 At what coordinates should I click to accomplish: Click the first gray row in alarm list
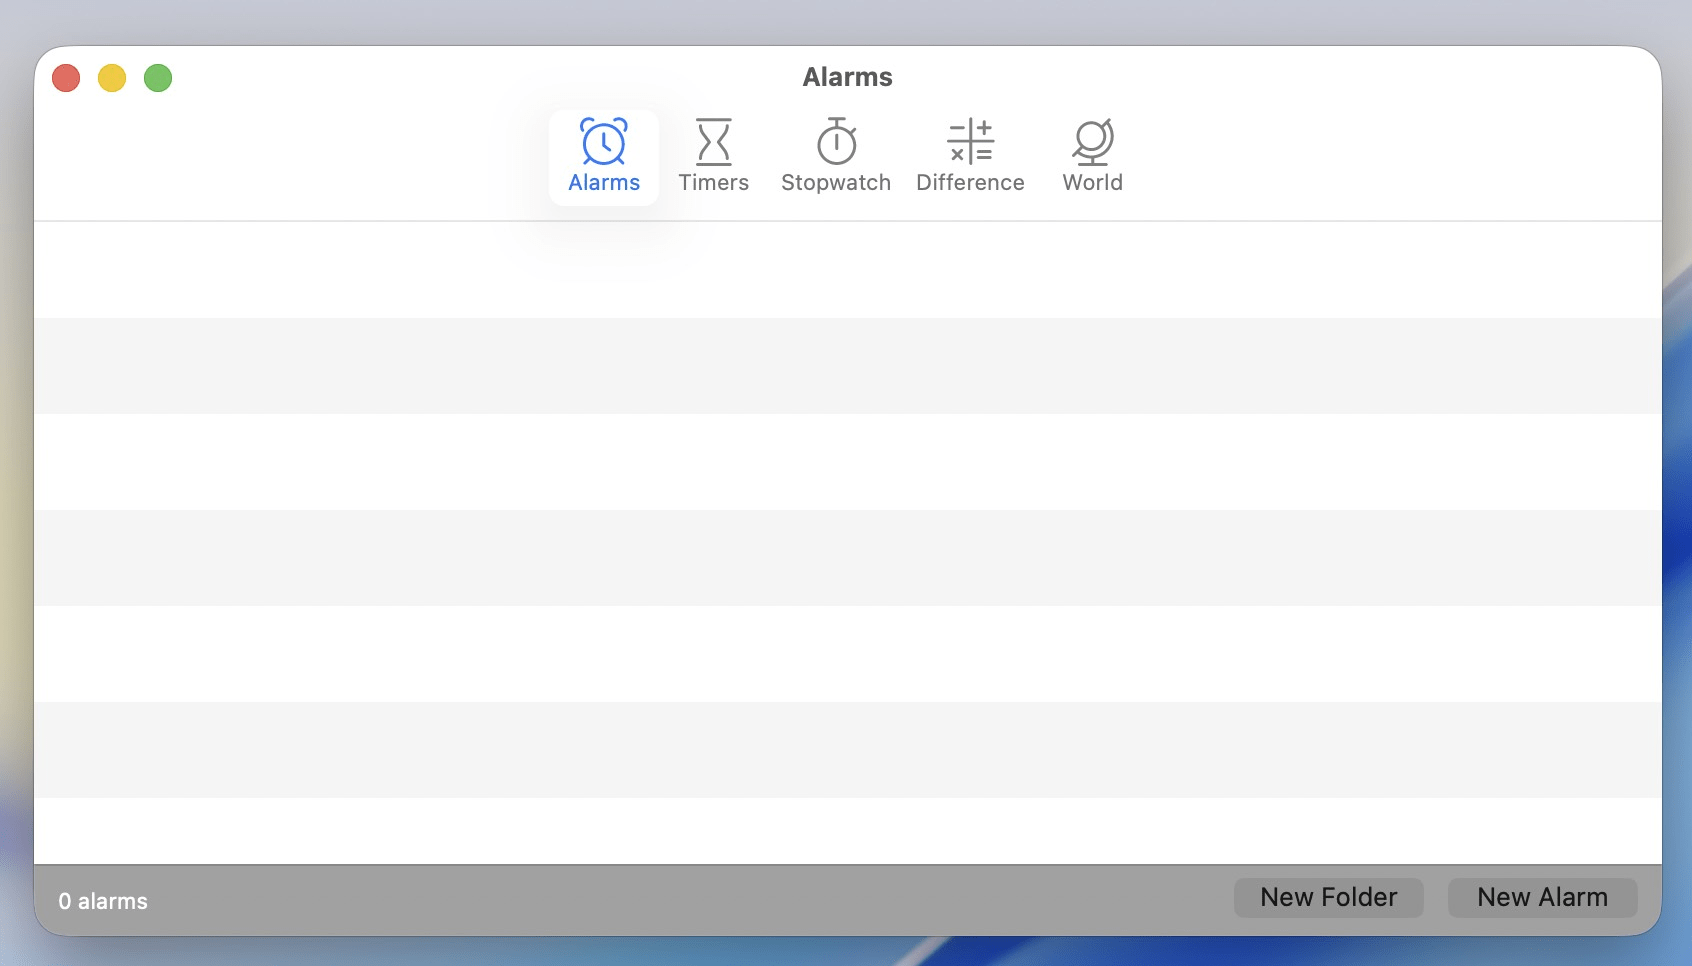pyautogui.click(x=847, y=366)
